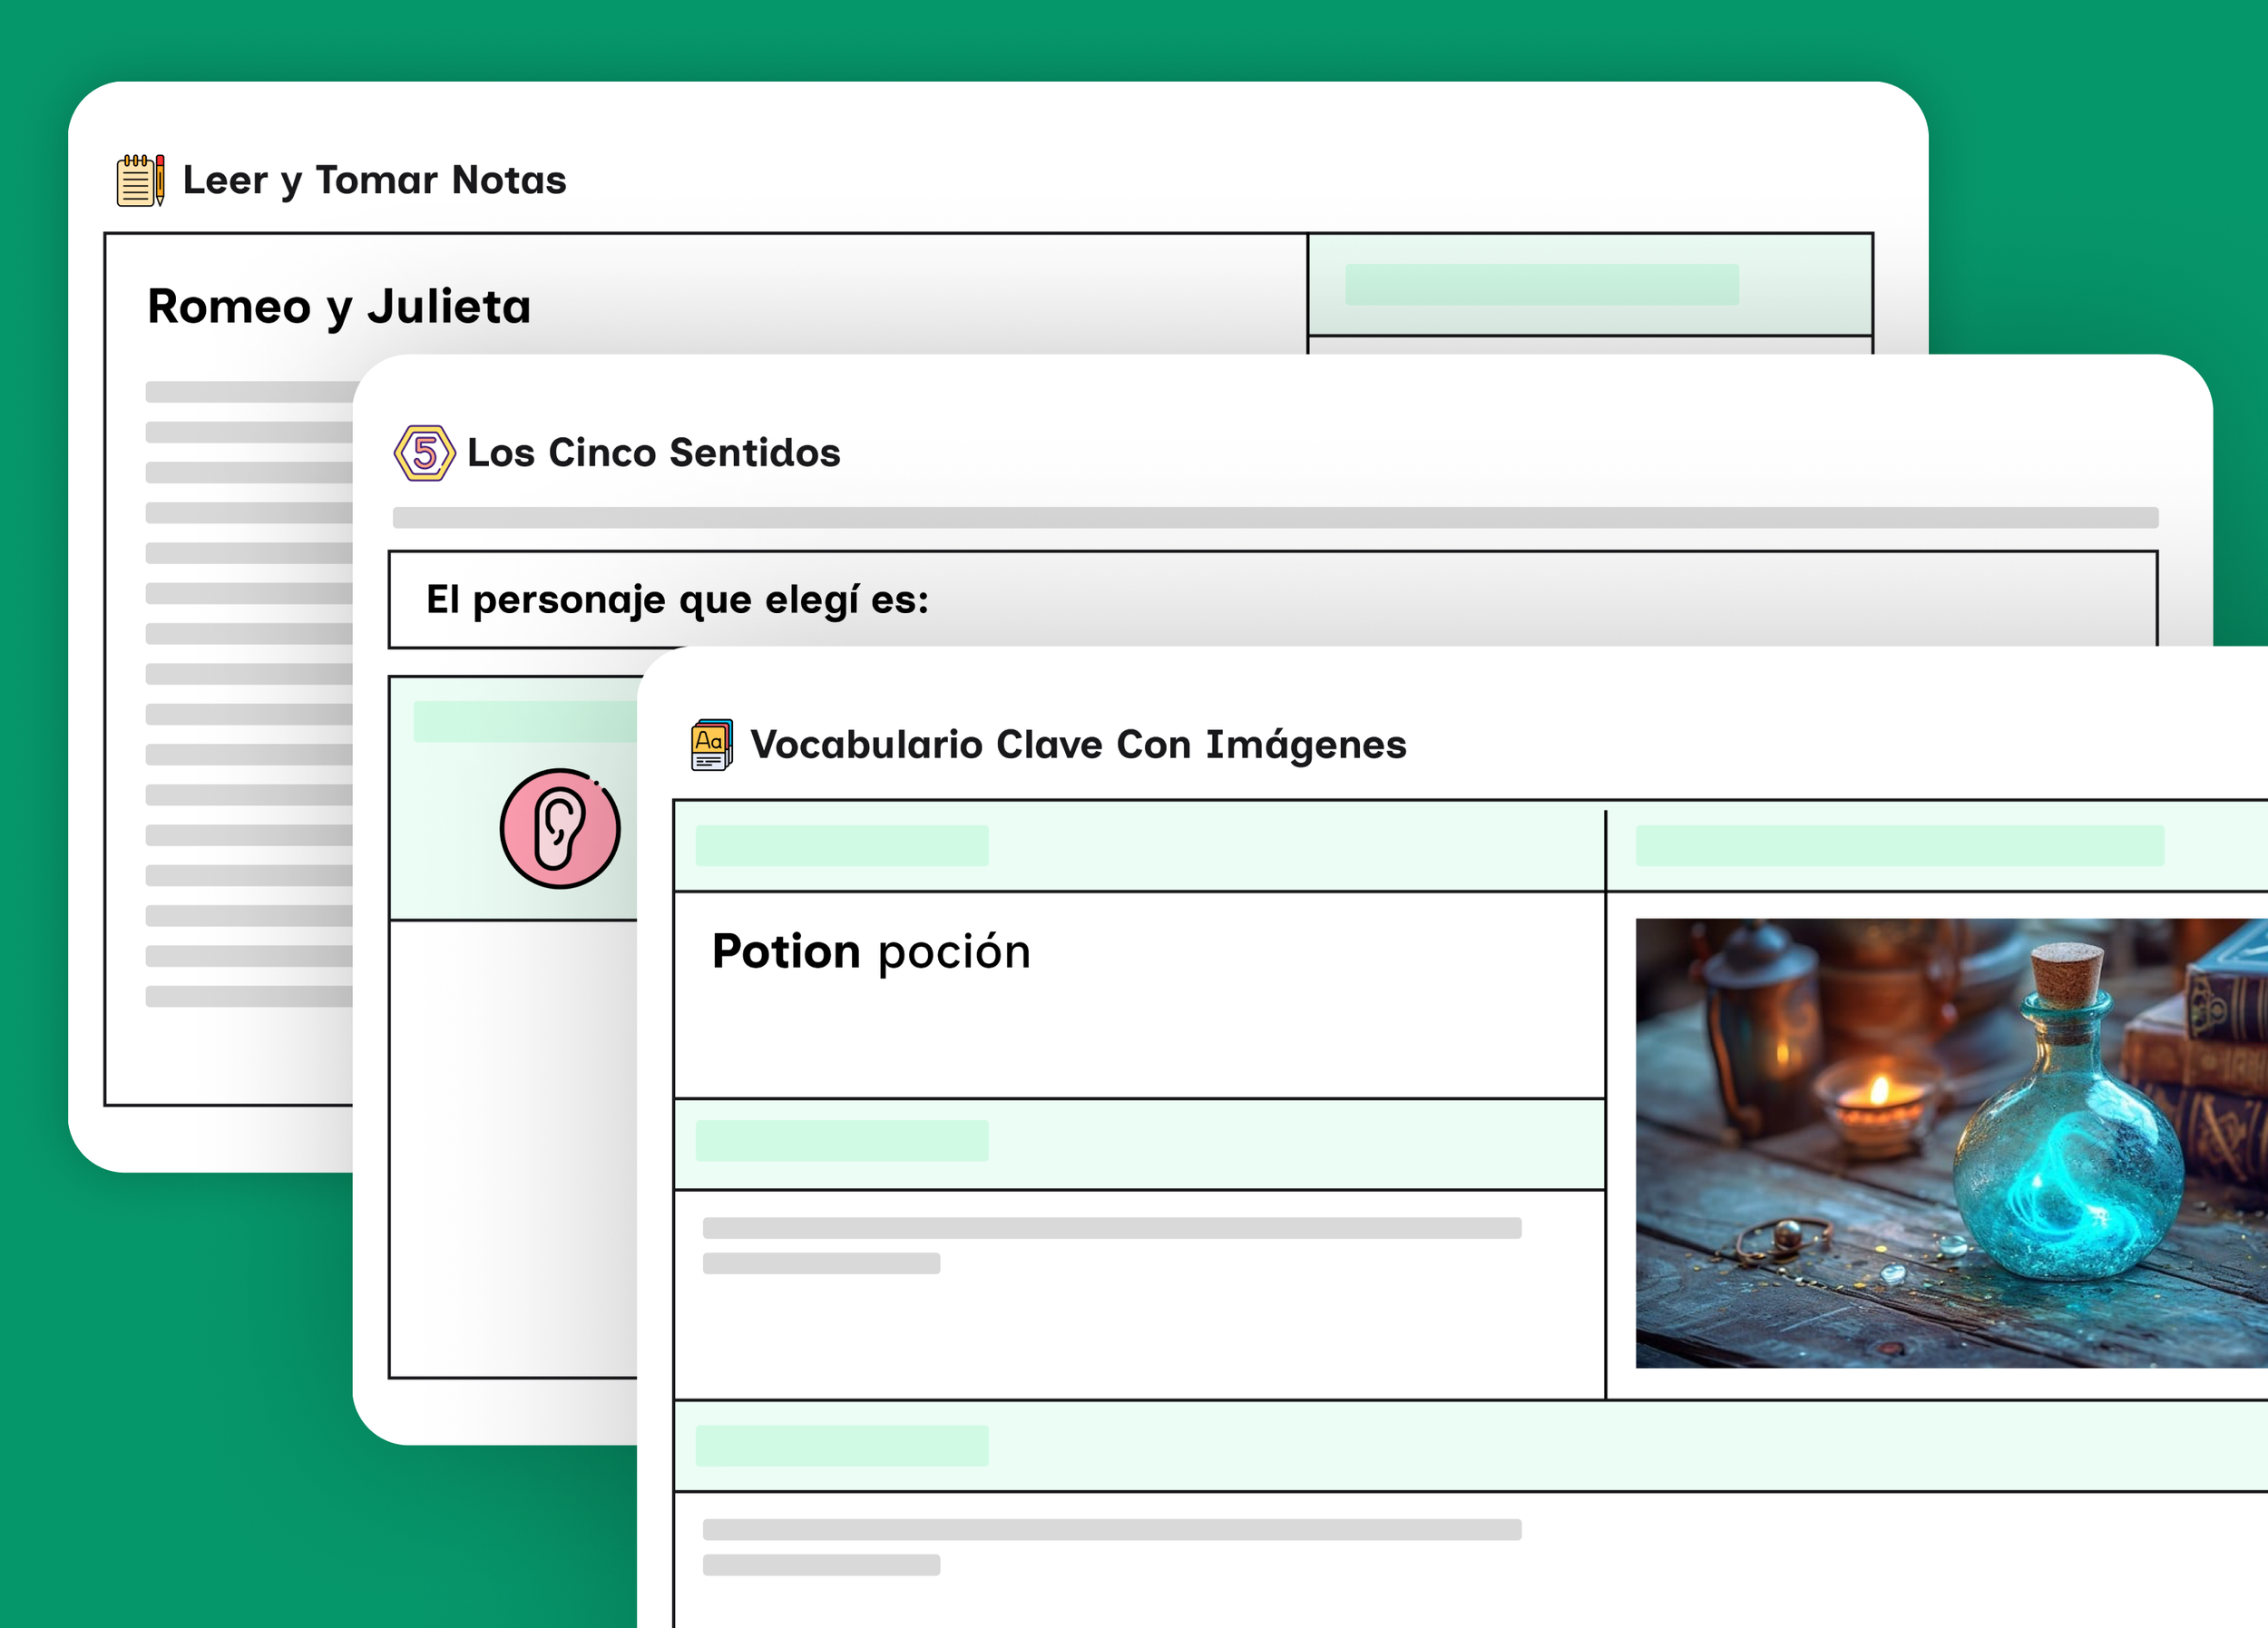Click the number five badge icon

[x=424, y=453]
